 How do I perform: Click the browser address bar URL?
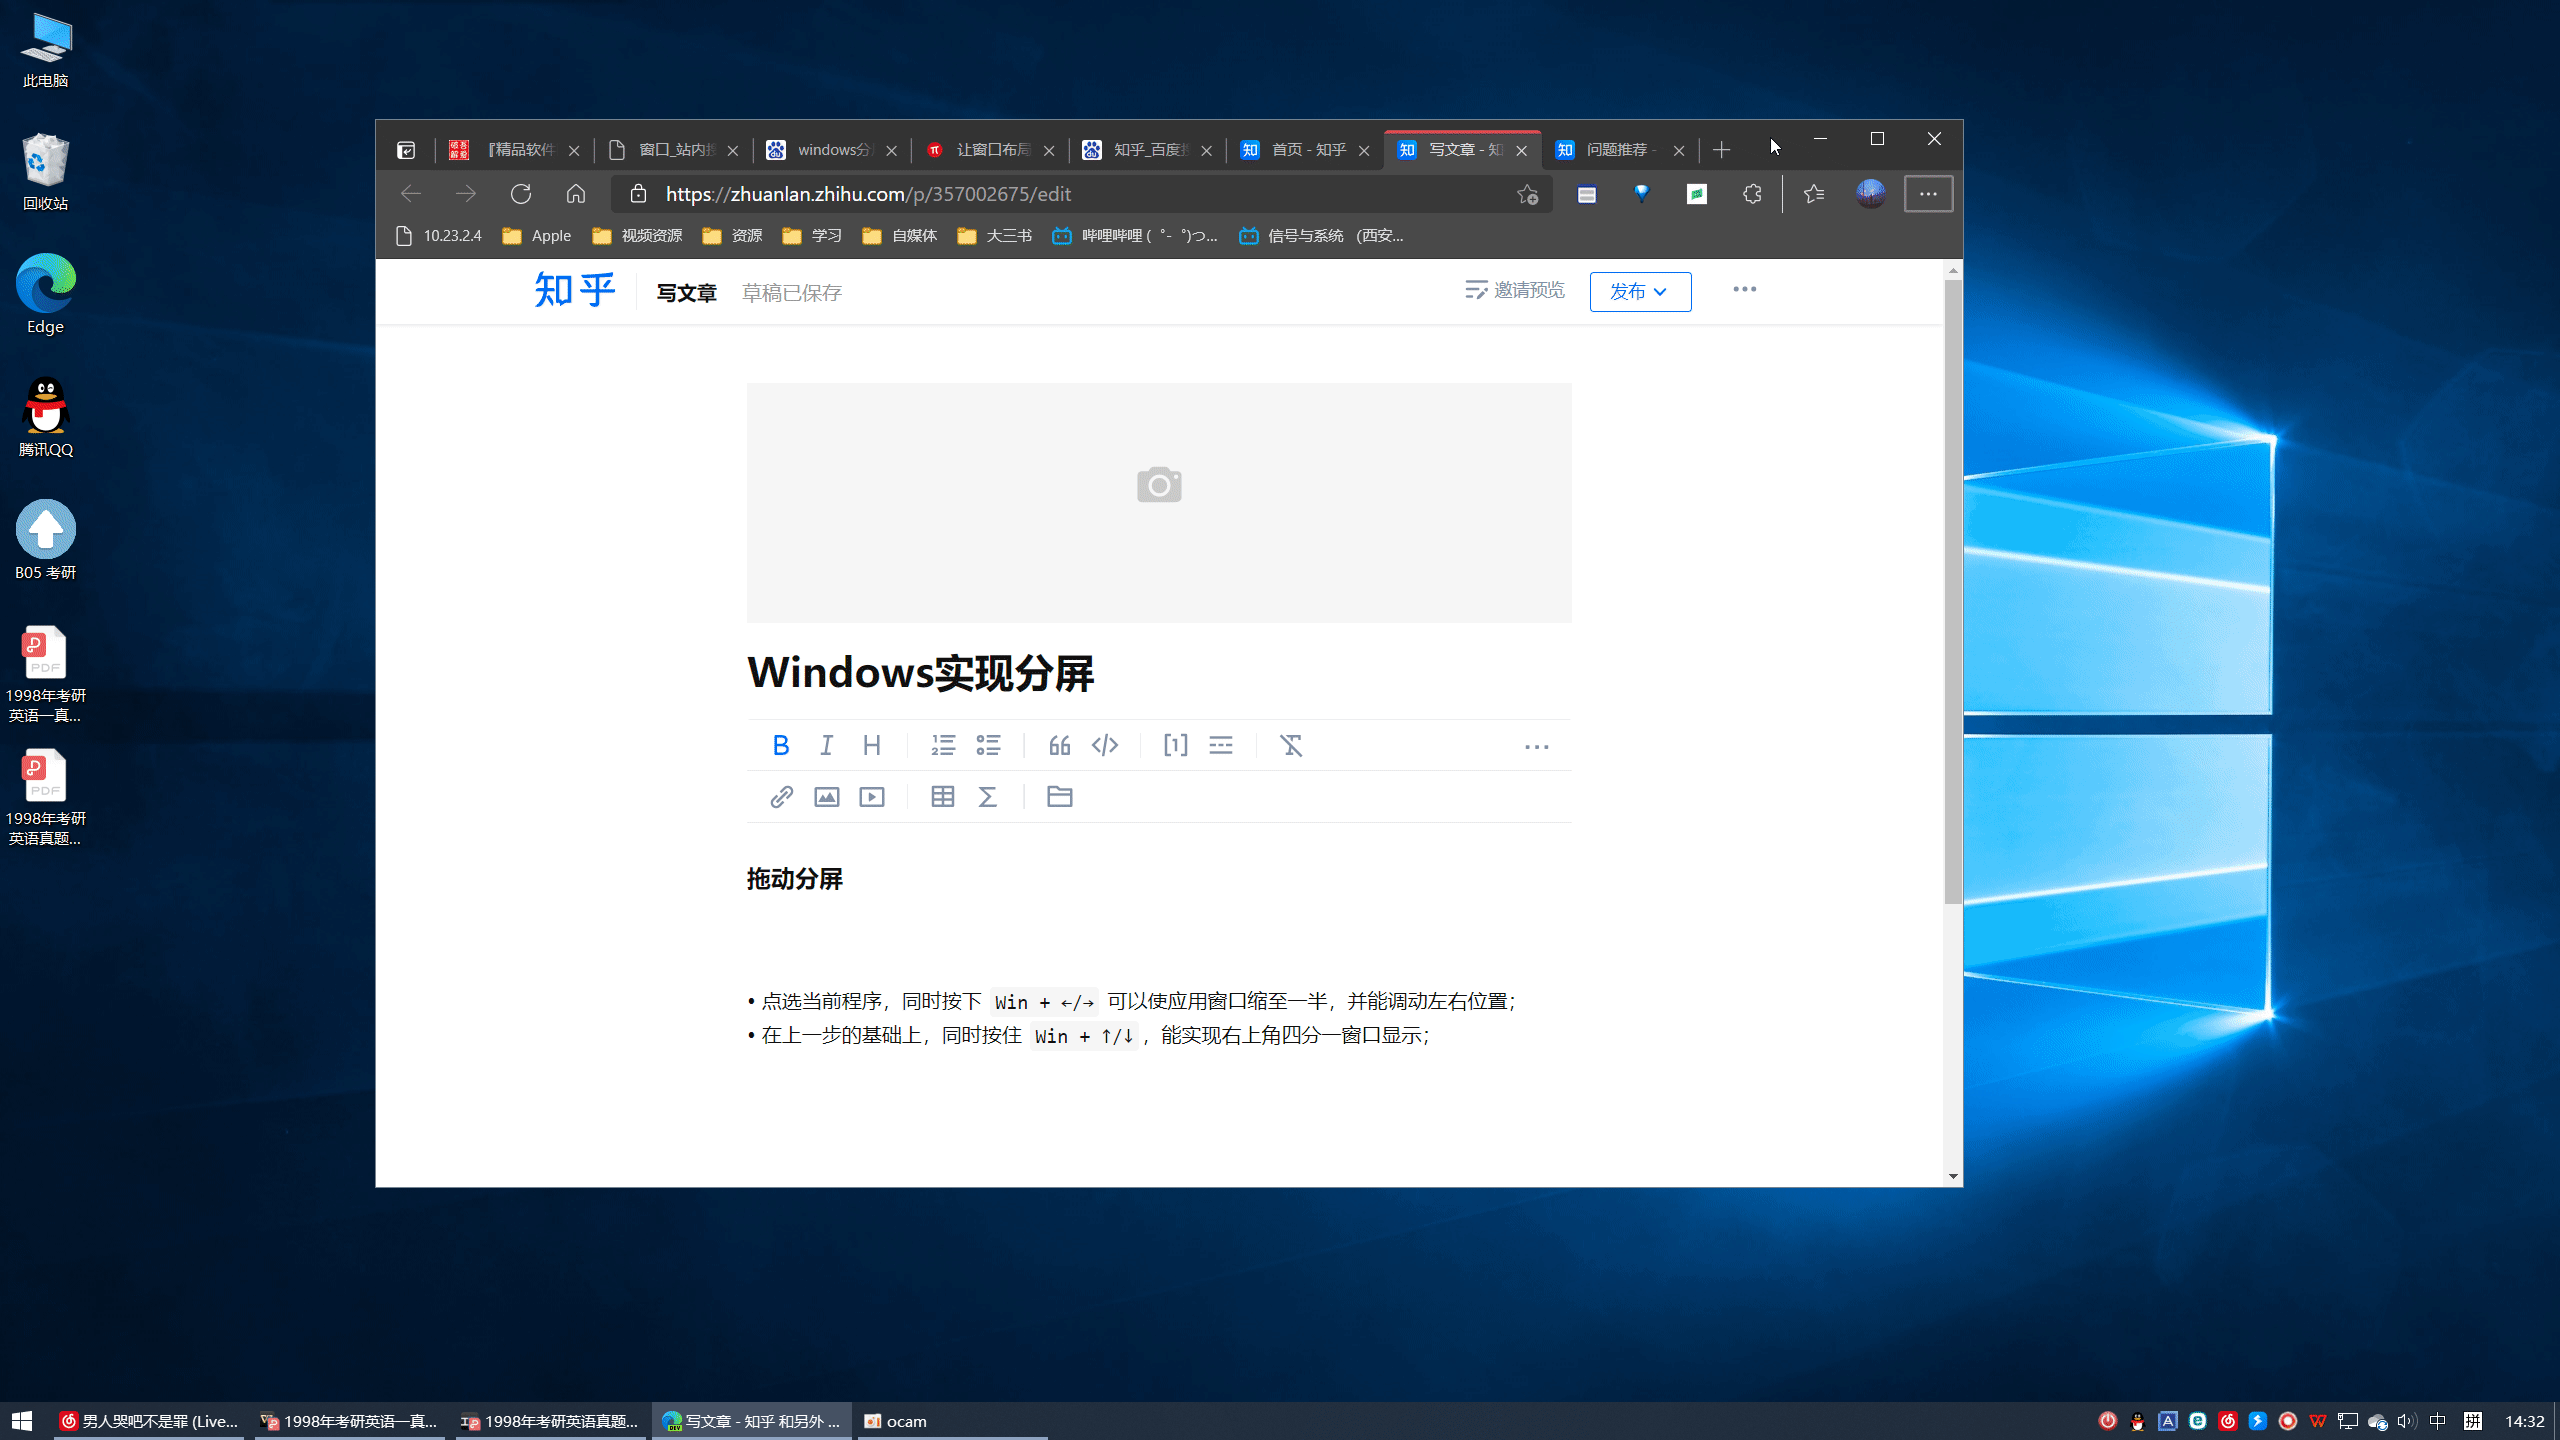[868, 194]
